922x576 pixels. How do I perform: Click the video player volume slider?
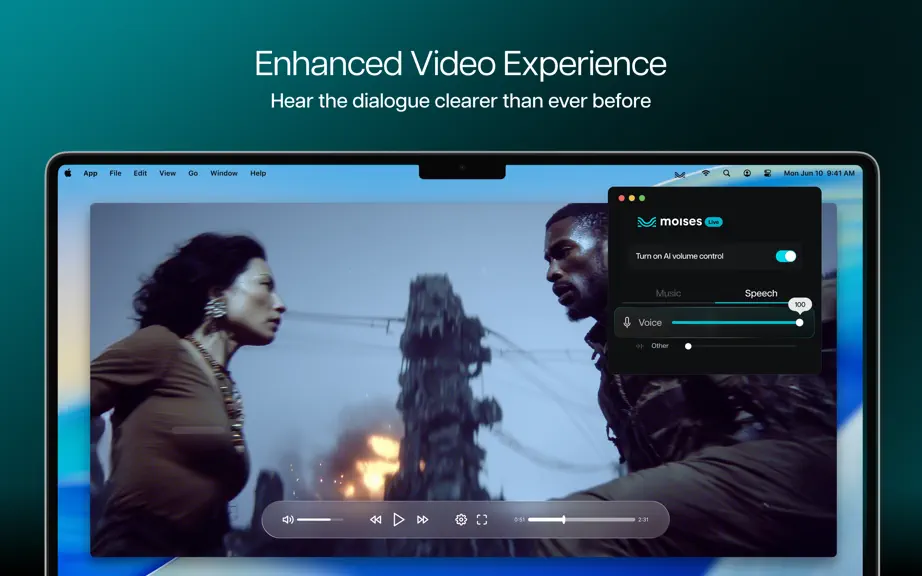coord(320,520)
